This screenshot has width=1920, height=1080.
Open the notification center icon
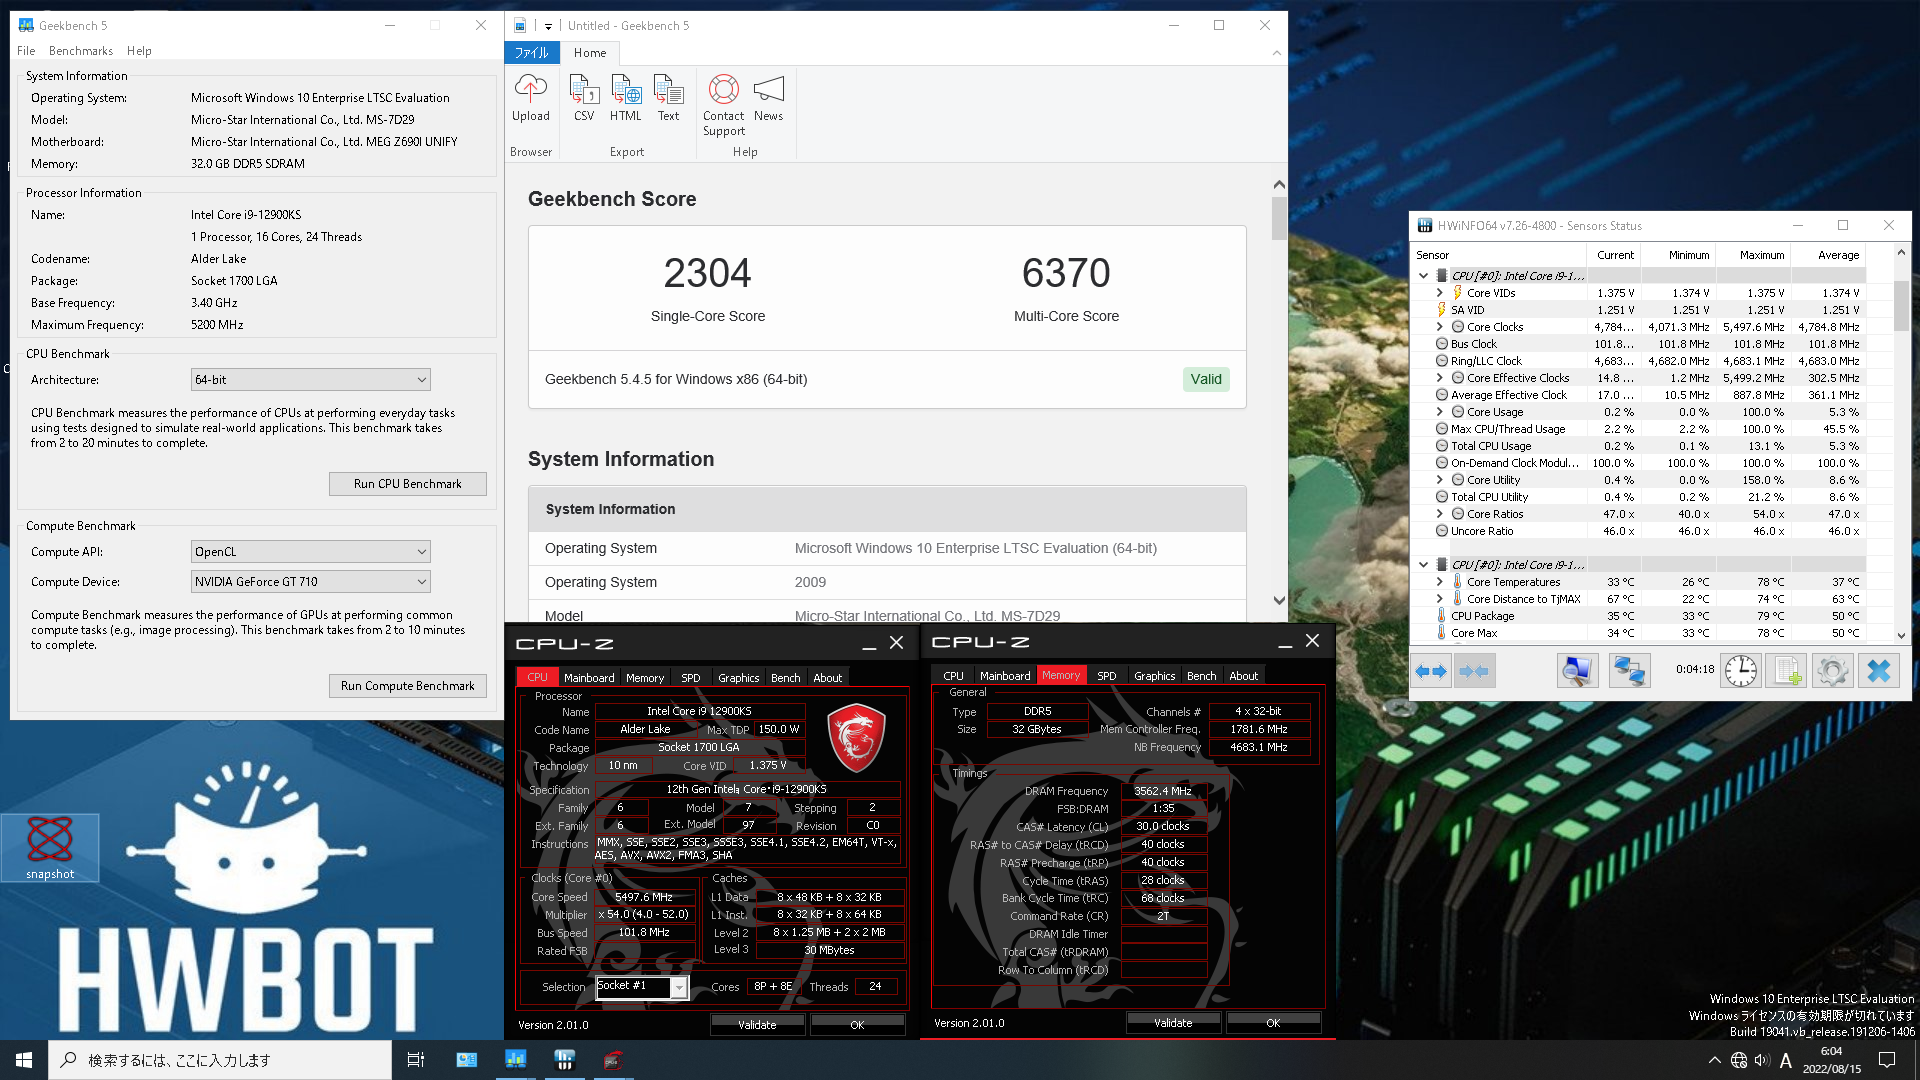[1887, 1060]
